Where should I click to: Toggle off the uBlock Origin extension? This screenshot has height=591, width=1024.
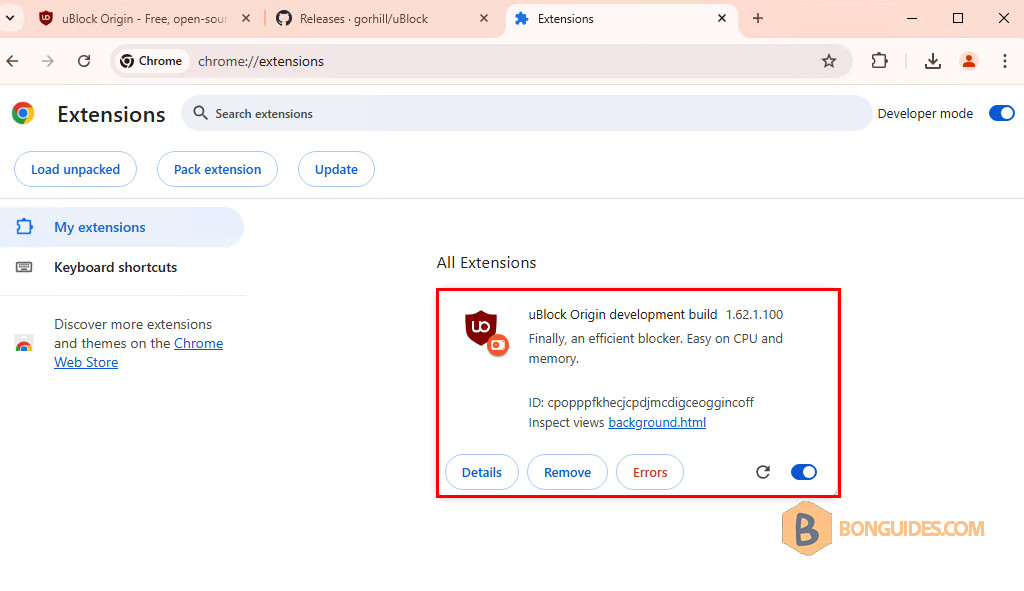click(803, 472)
